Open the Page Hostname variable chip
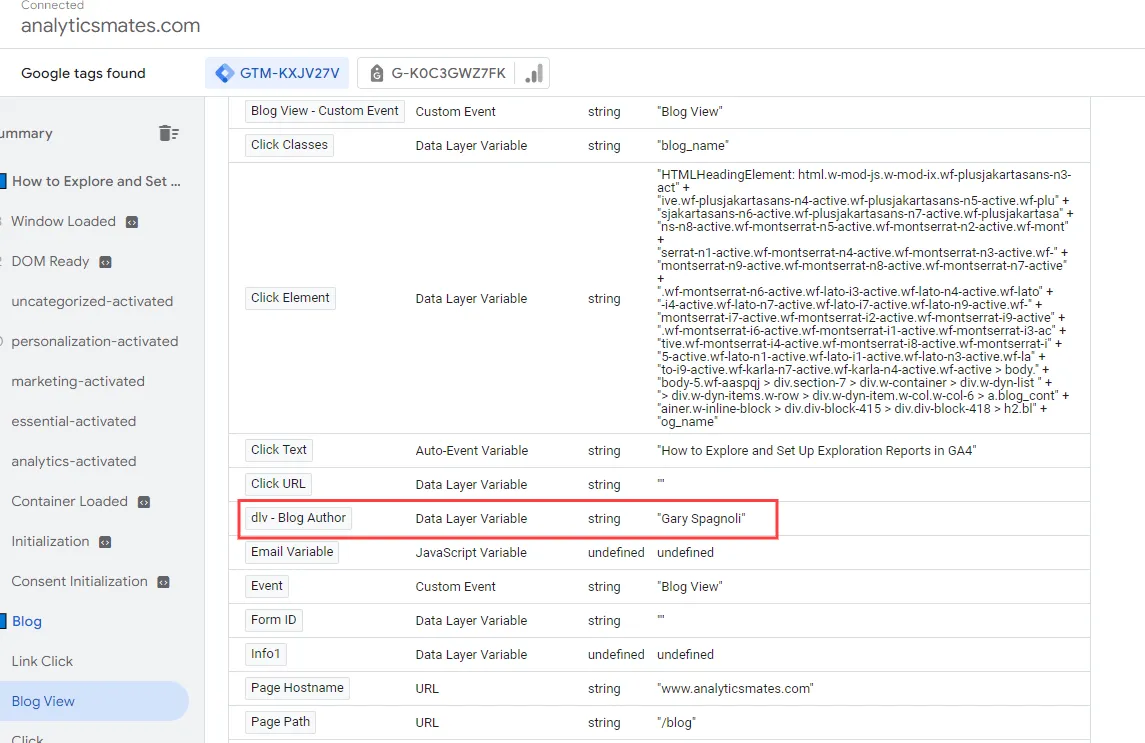Viewport: 1145px width, 743px height. click(297, 687)
